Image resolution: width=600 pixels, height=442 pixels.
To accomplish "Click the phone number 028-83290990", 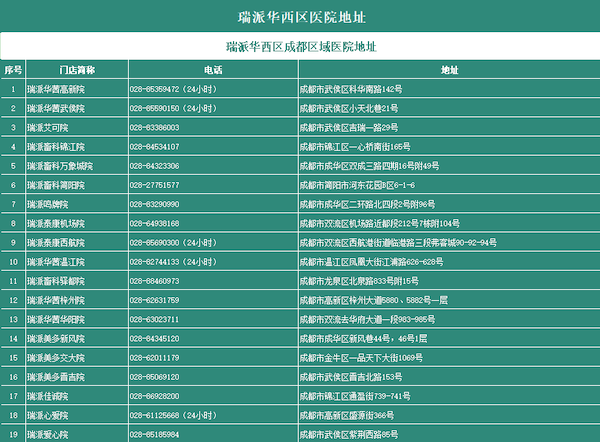I will coord(155,204).
